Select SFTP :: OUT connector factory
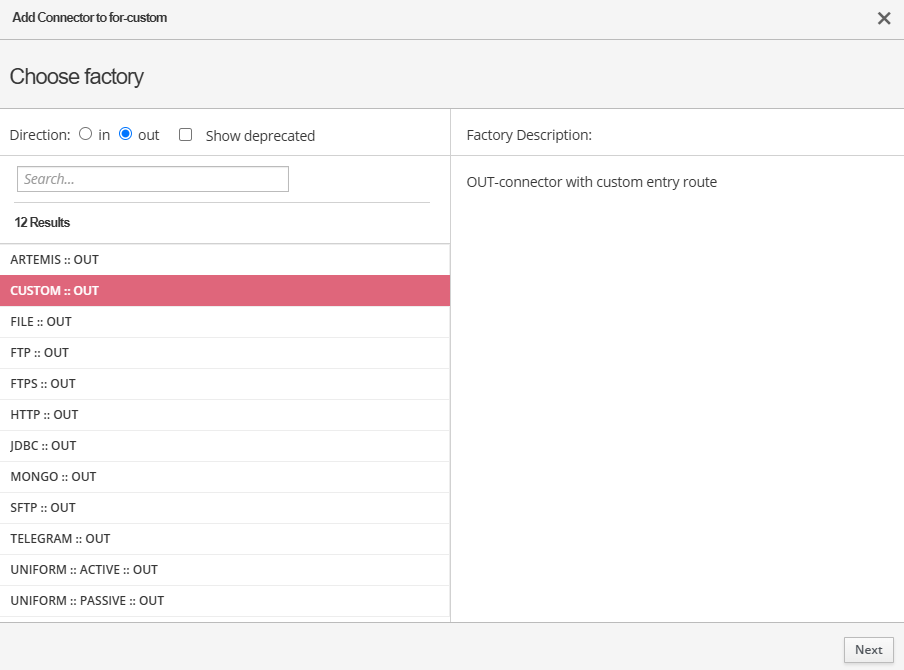904x670 pixels. click(x=43, y=508)
